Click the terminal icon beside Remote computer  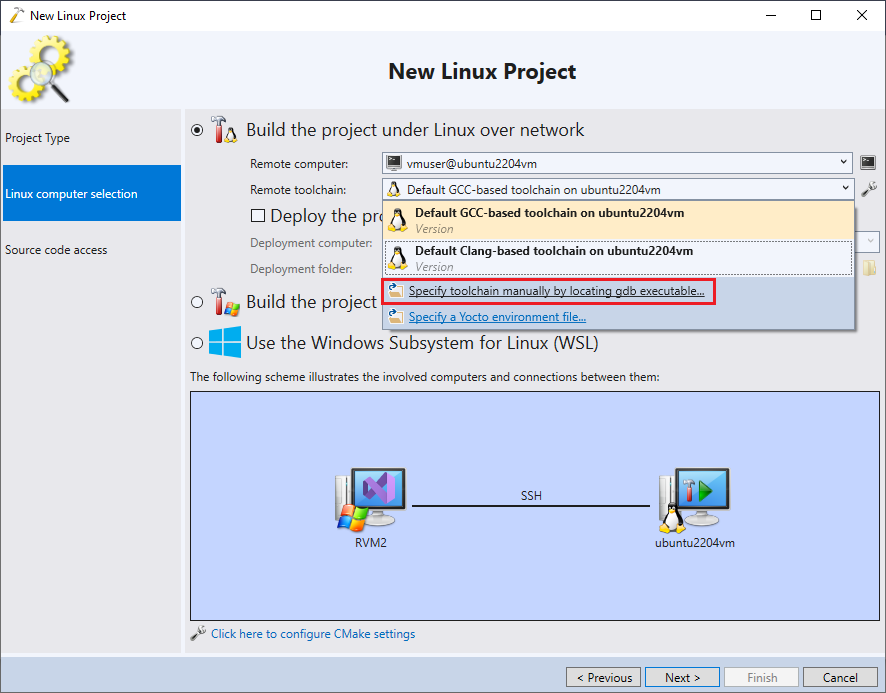[x=868, y=163]
